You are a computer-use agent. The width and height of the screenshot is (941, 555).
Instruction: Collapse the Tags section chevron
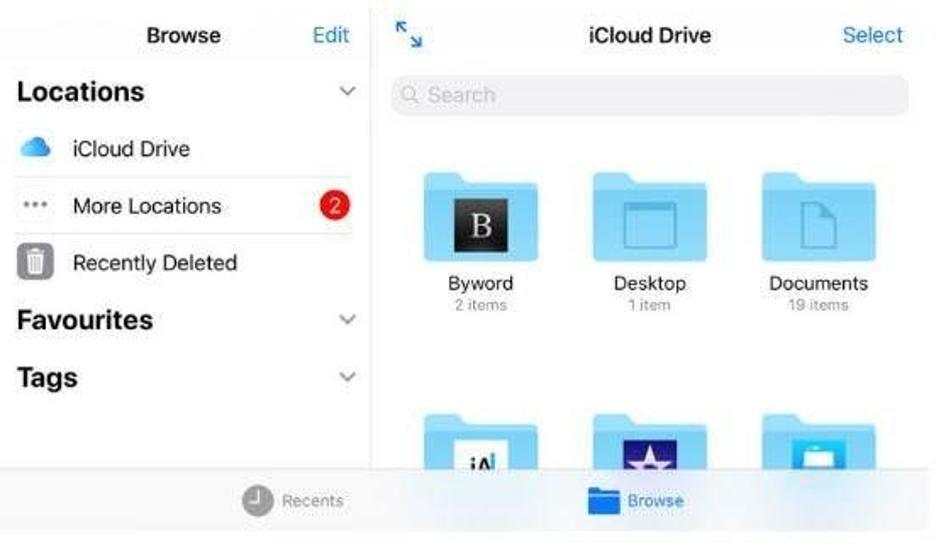coord(347,377)
